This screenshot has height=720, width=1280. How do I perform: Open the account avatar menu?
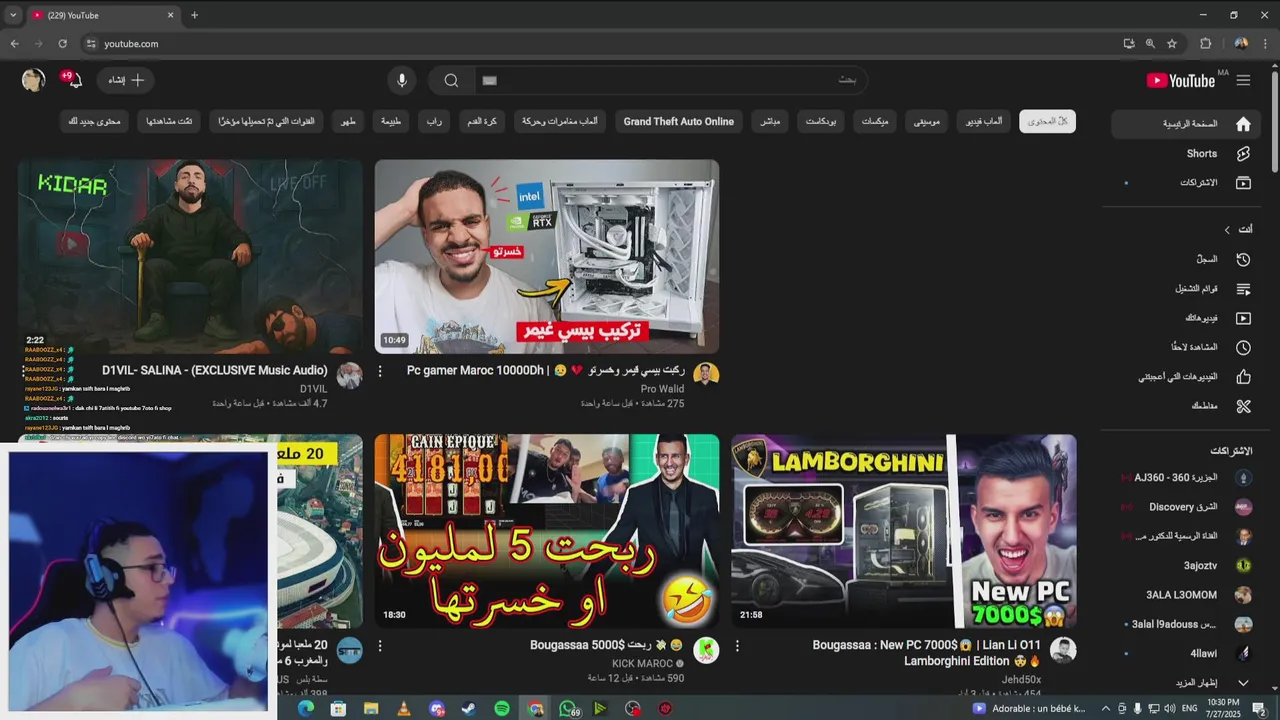34,80
